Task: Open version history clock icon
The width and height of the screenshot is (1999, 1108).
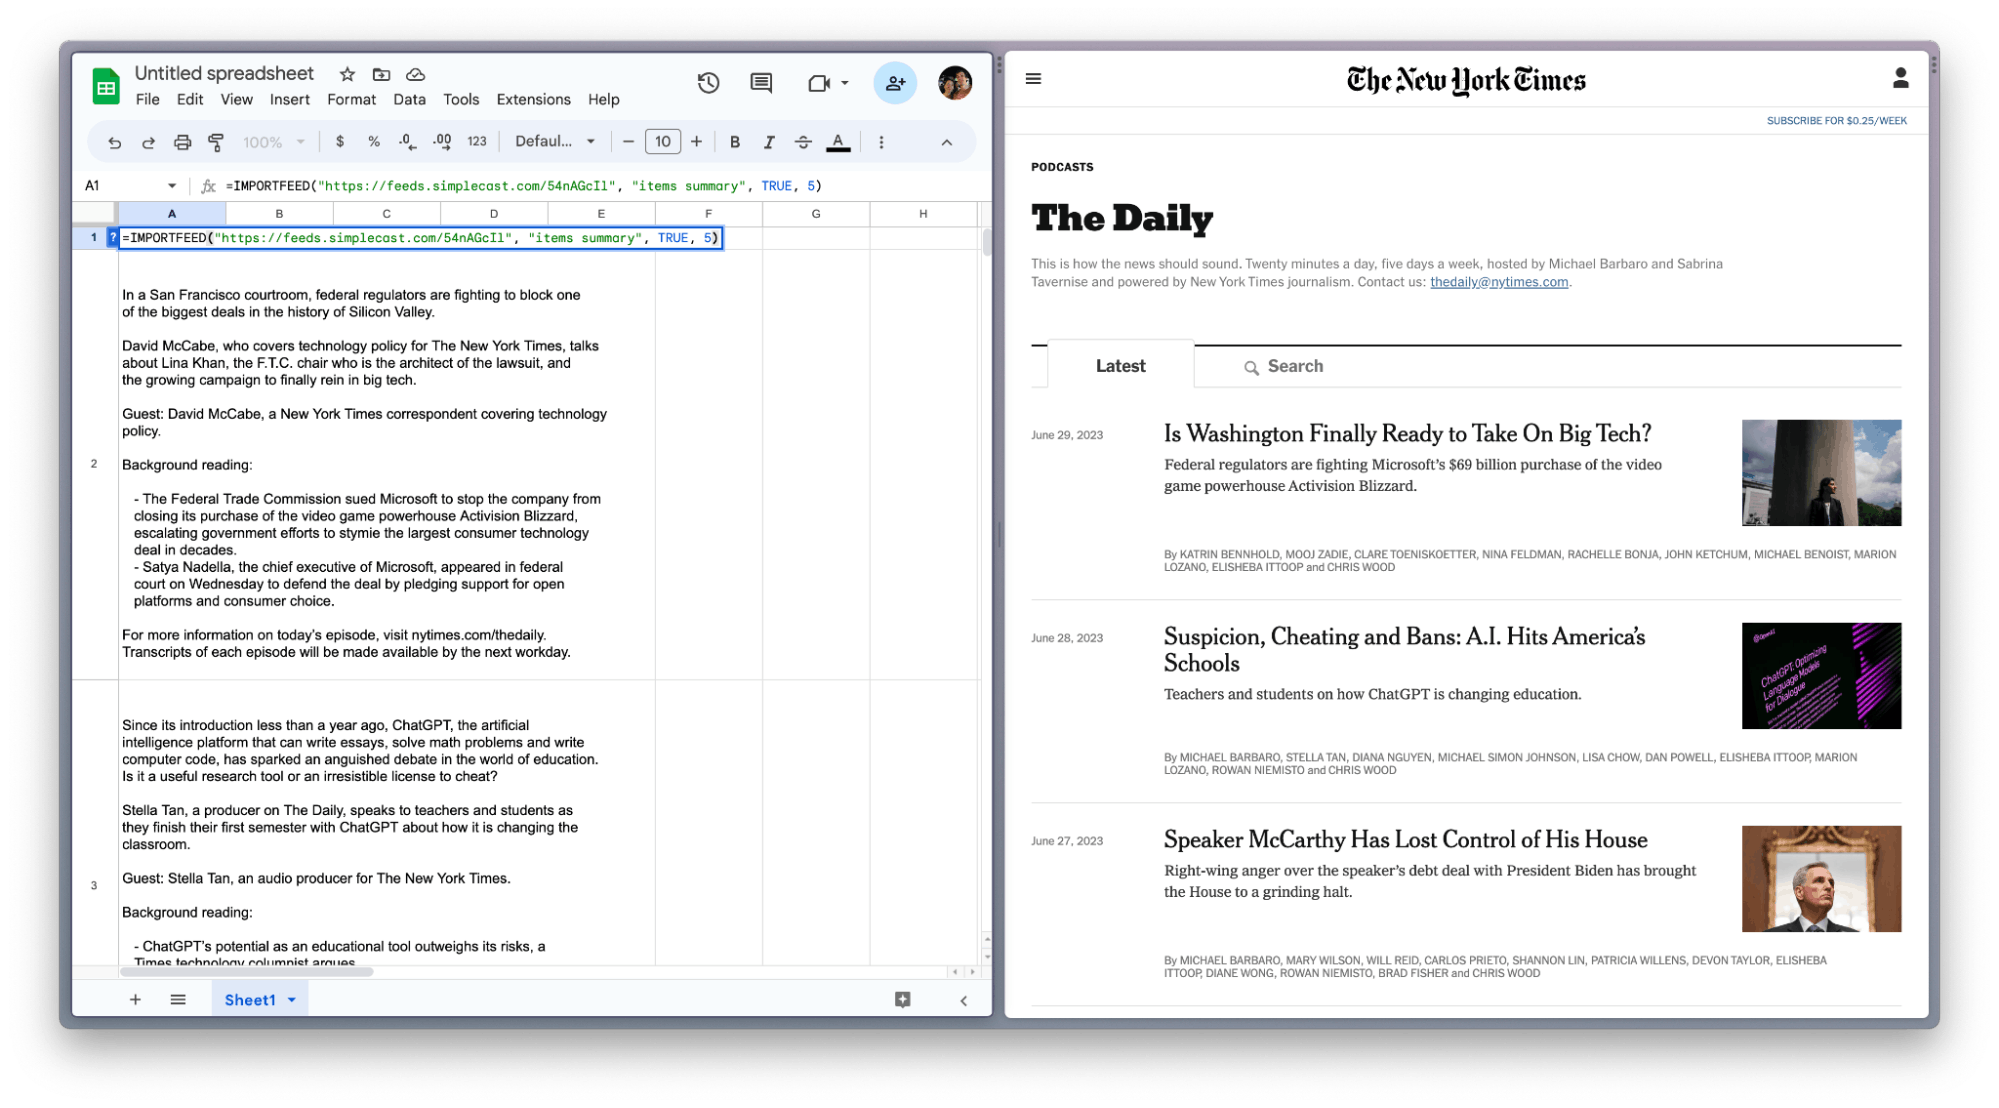Action: [708, 83]
